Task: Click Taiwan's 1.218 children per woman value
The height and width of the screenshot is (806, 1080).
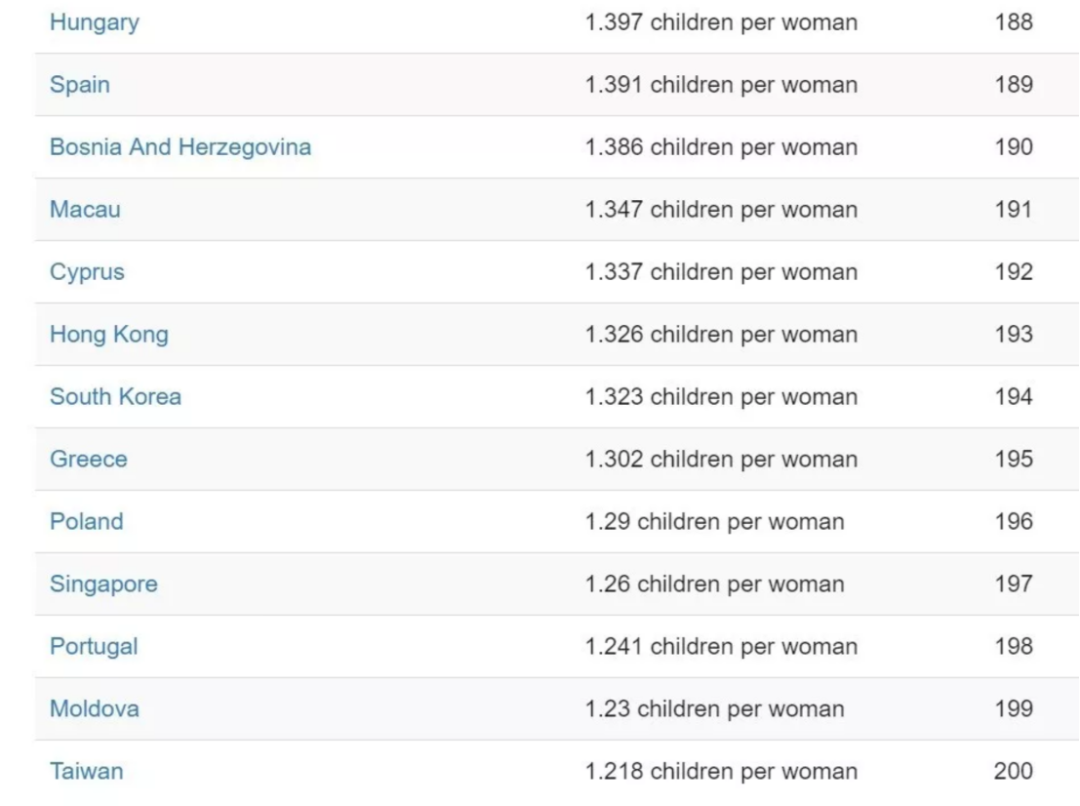Action: tap(720, 771)
